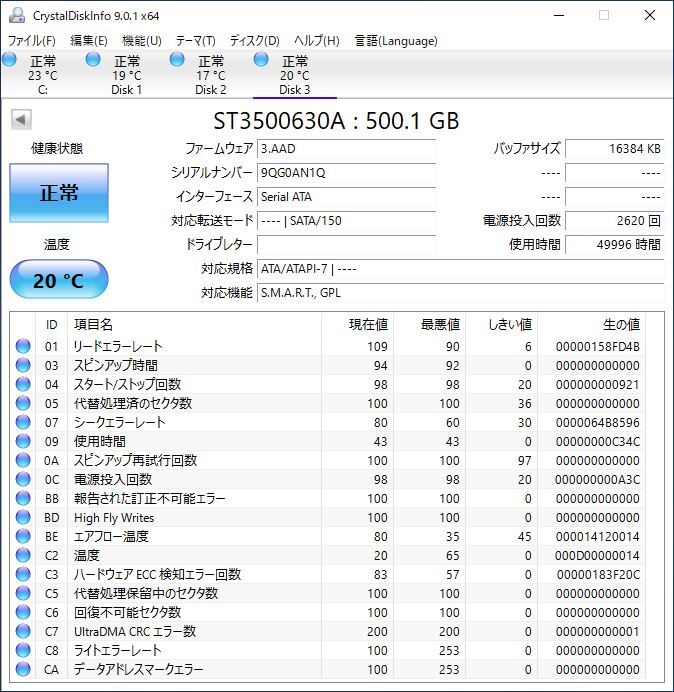674x692 pixels.
Task: Click blue status orb for Disk 1
Action: tap(93, 59)
